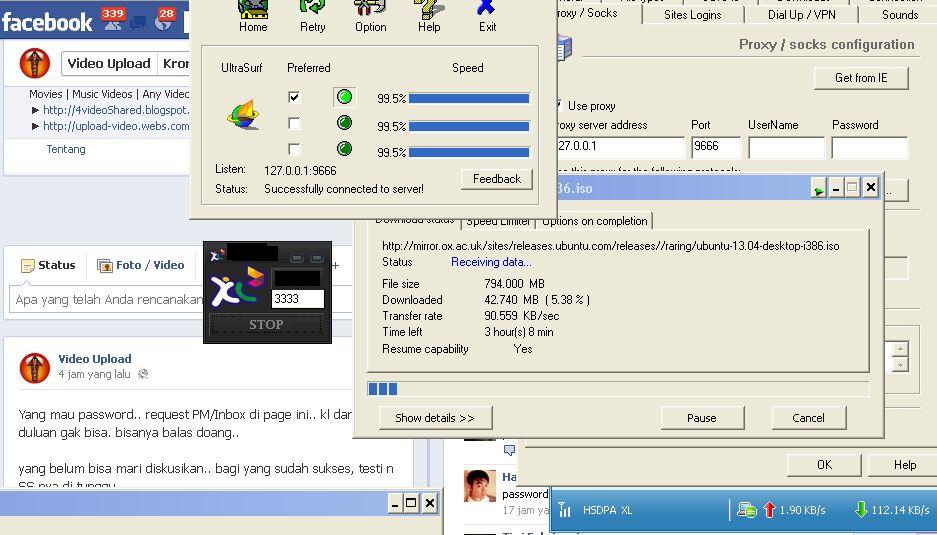Click the UltraSurf globe logo
Image resolution: width=937 pixels, height=535 pixels.
[x=243, y=114]
